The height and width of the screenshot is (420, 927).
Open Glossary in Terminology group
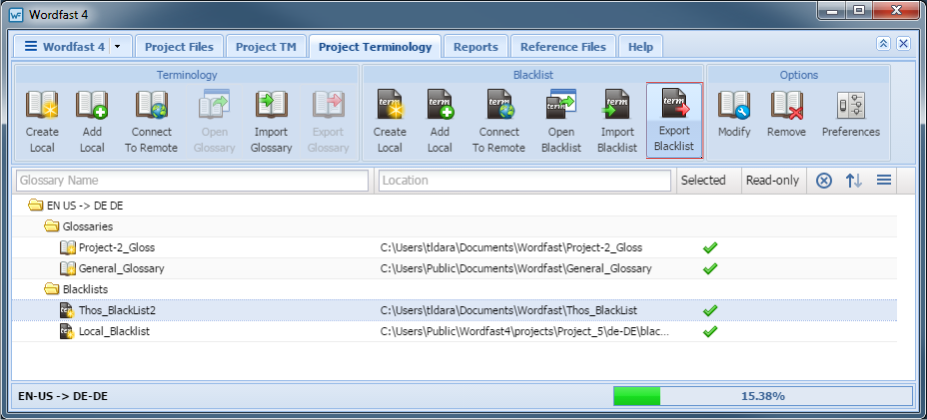tap(214, 122)
